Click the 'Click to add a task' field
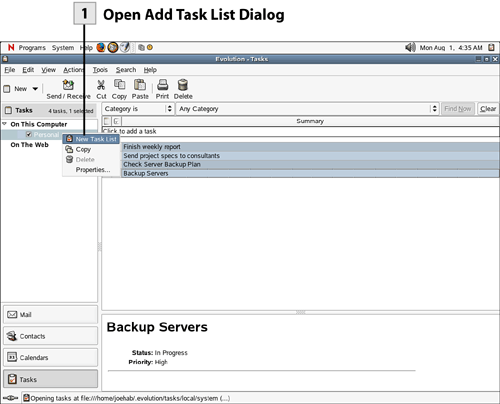This screenshot has height=404, width=500. 300,131
